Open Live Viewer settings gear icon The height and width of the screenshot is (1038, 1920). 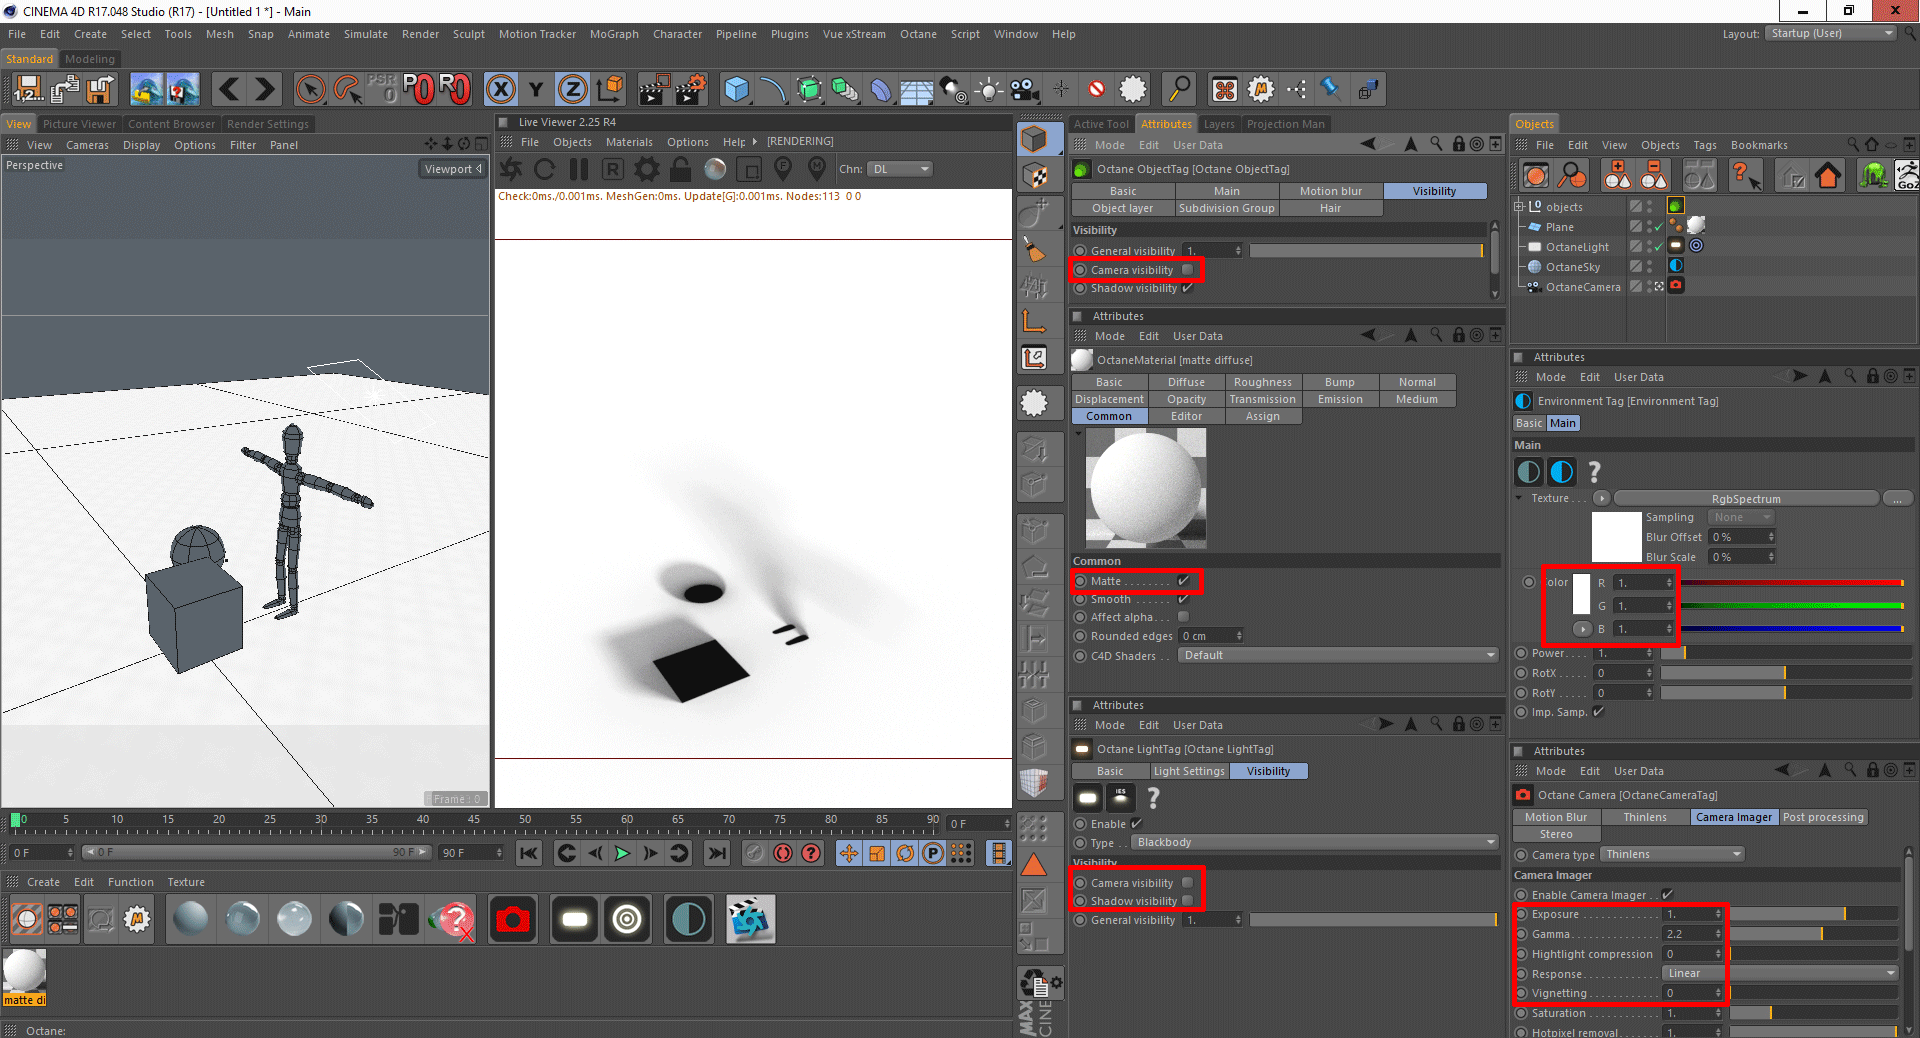click(647, 169)
